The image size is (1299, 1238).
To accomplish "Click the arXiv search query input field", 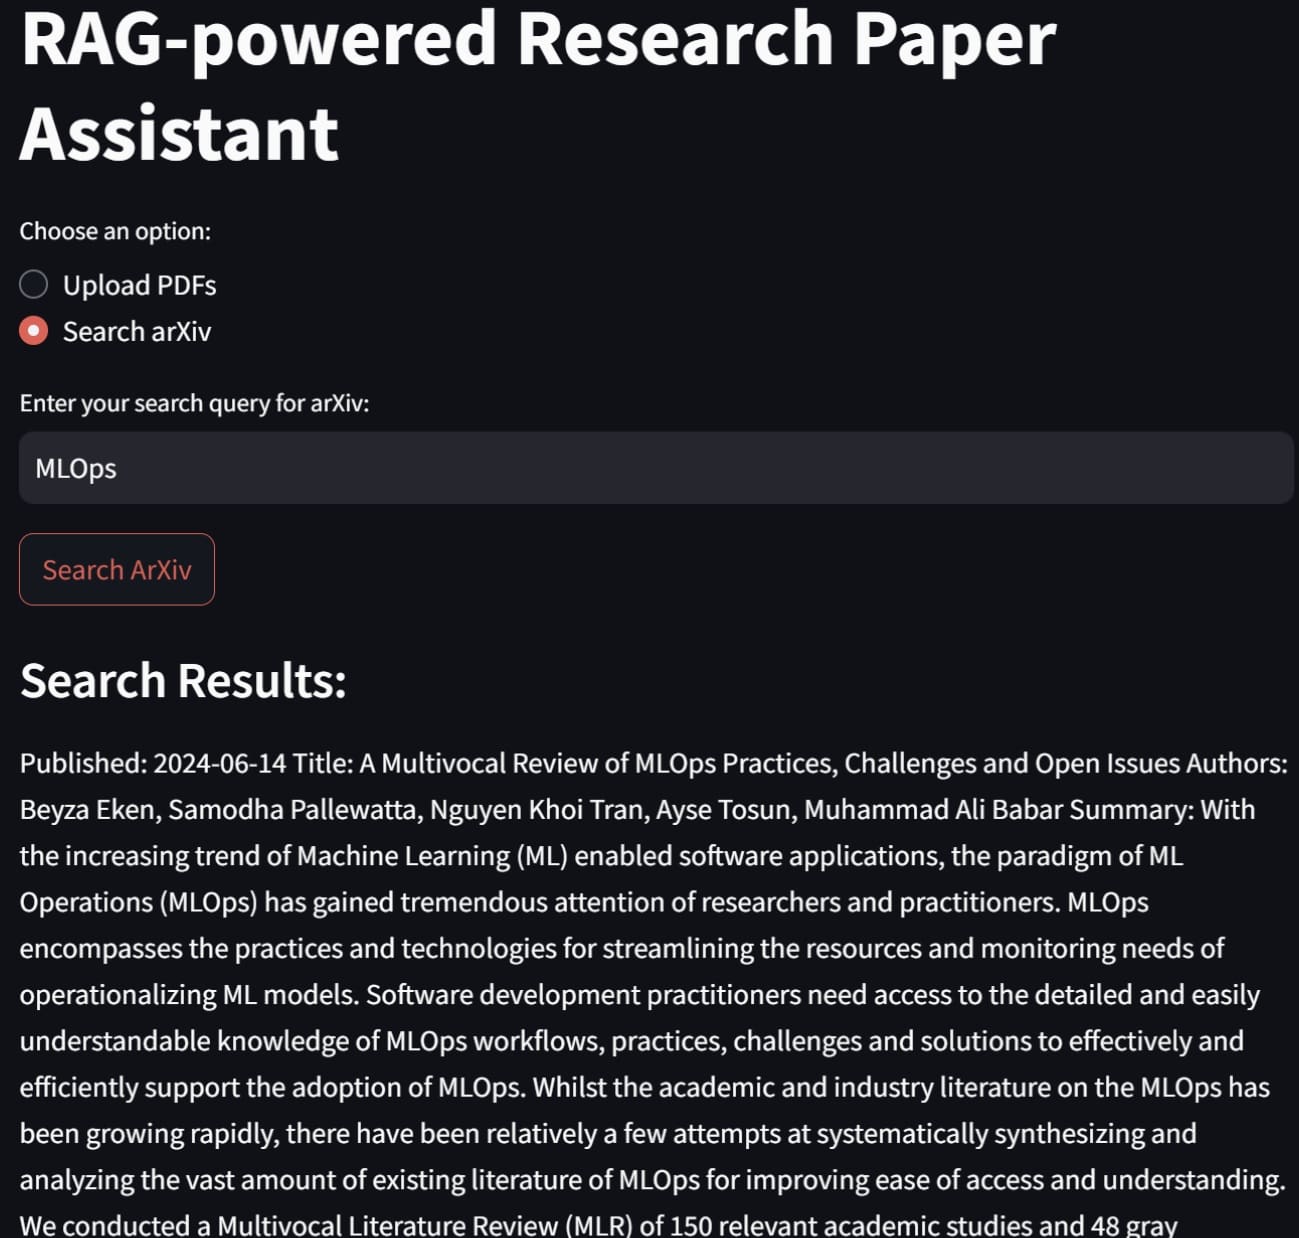I will point(656,468).
